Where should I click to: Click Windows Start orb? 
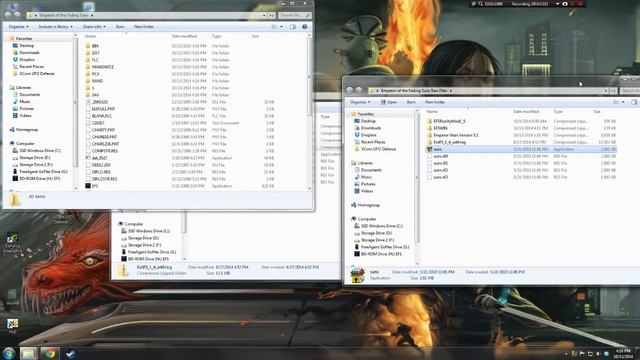8,353
